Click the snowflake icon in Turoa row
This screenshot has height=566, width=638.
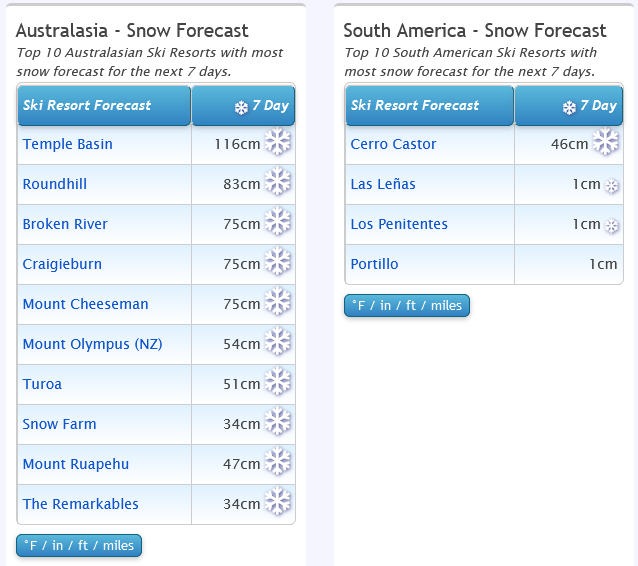coord(278,381)
